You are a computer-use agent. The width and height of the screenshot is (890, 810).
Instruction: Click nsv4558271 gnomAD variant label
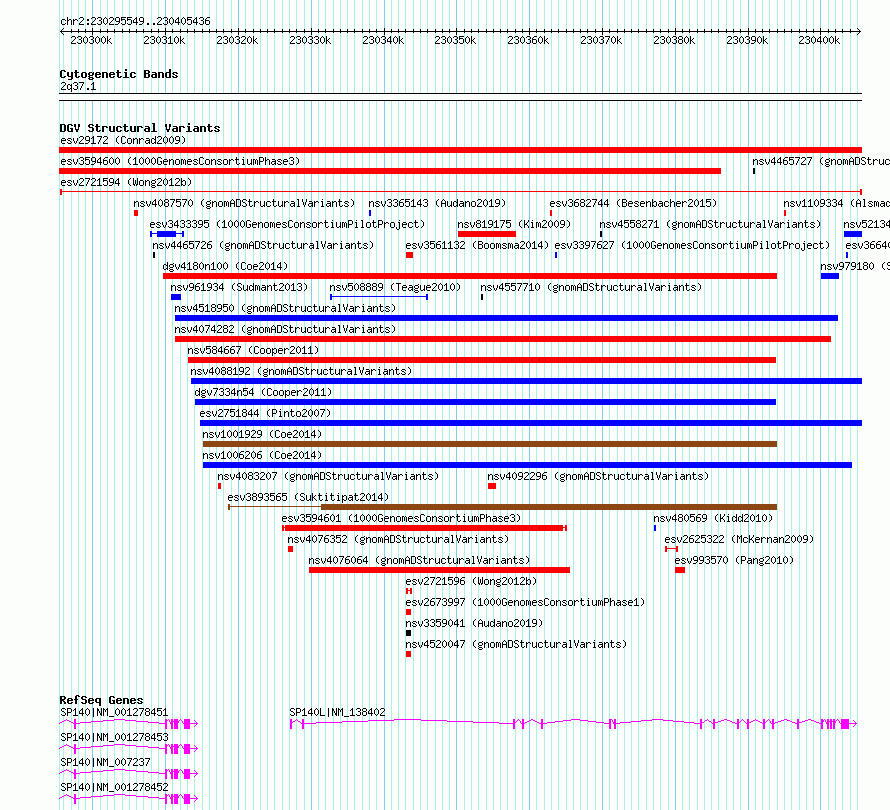710,224
